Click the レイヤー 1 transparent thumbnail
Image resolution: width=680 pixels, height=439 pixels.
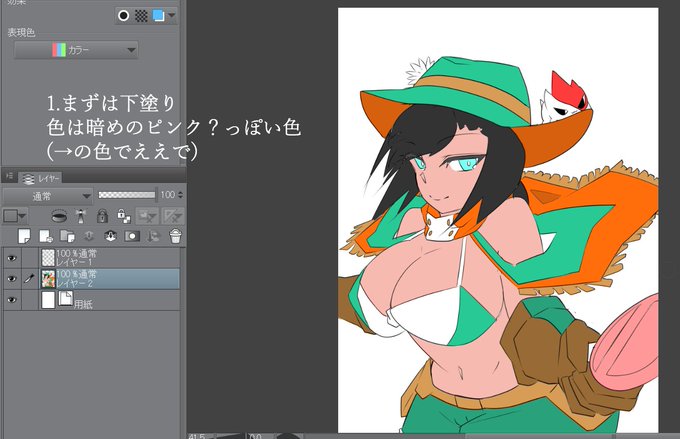[x=48, y=258]
